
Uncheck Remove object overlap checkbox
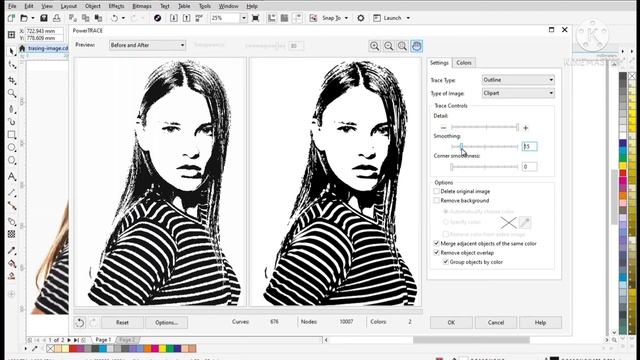click(x=436, y=253)
